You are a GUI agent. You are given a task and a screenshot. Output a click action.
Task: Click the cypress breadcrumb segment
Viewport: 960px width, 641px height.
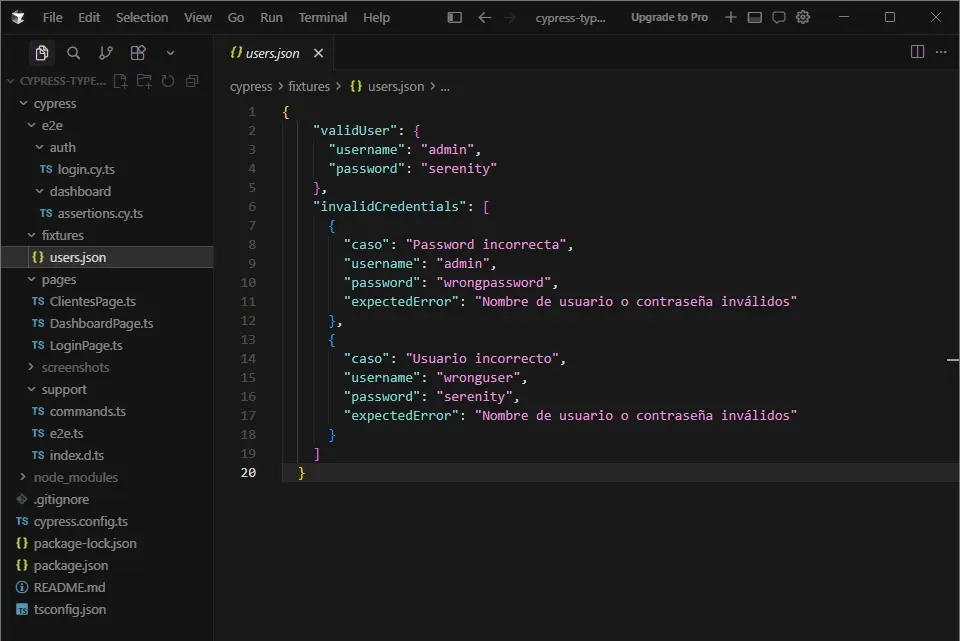point(250,87)
